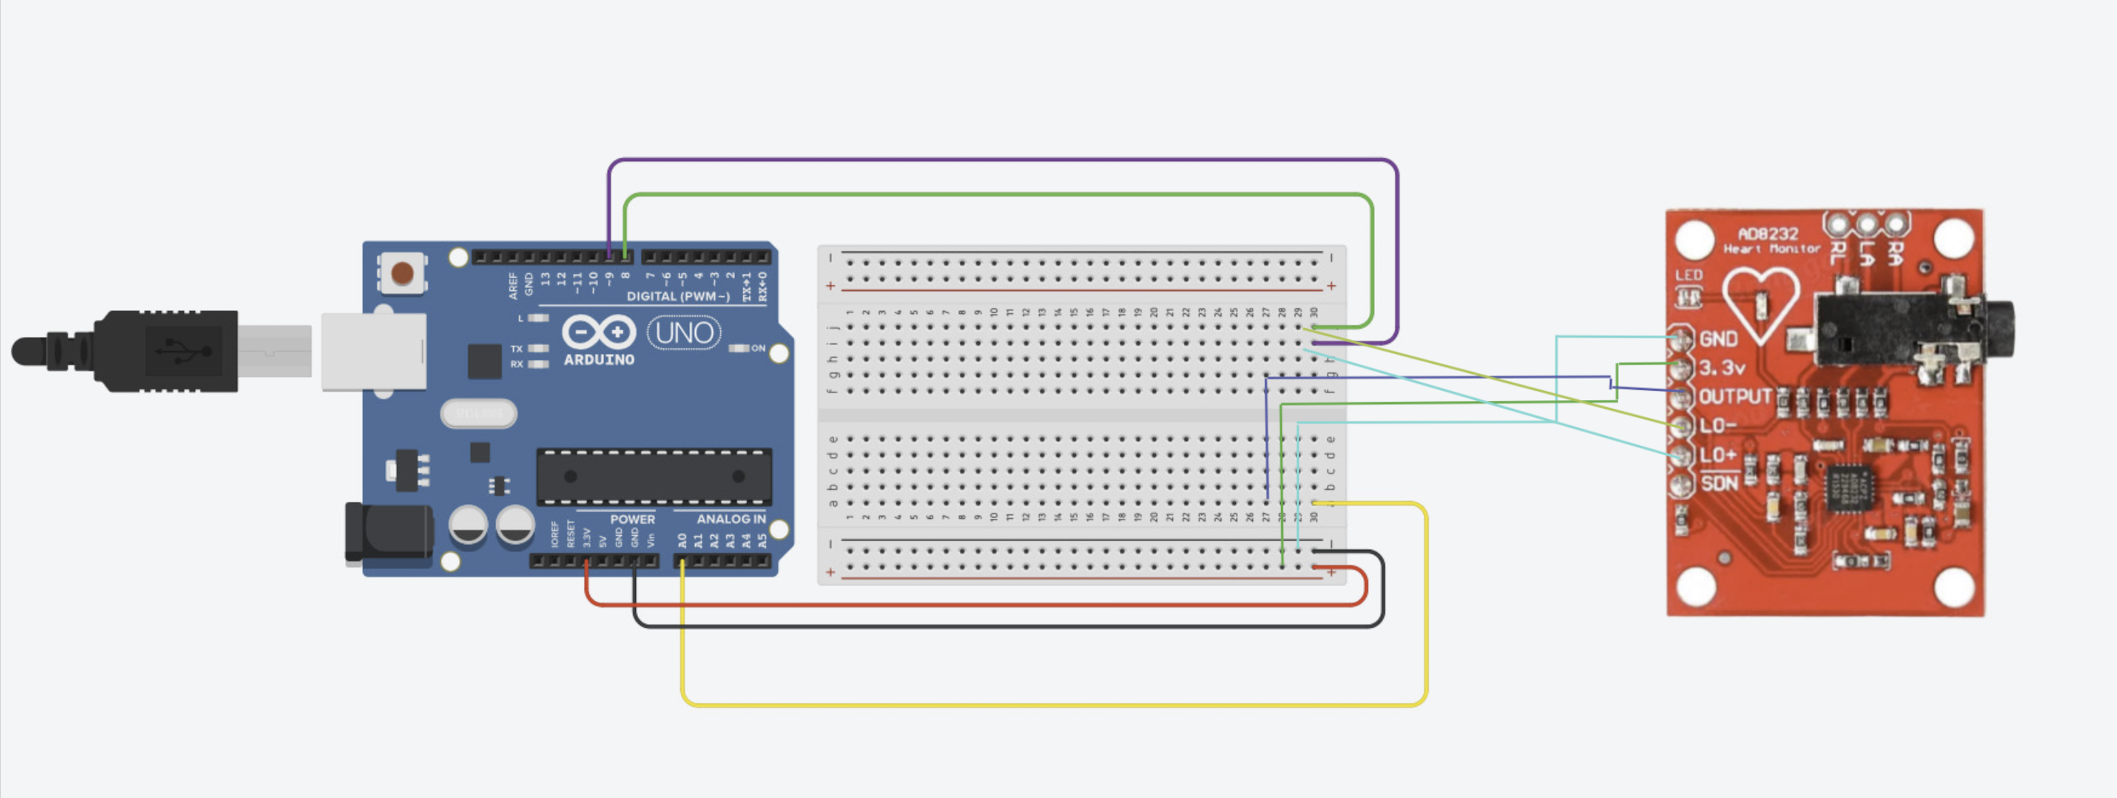Viewport: 2117px width, 798px height.
Task: Select the Arduino's silver USB port
Action: point(373,352)
